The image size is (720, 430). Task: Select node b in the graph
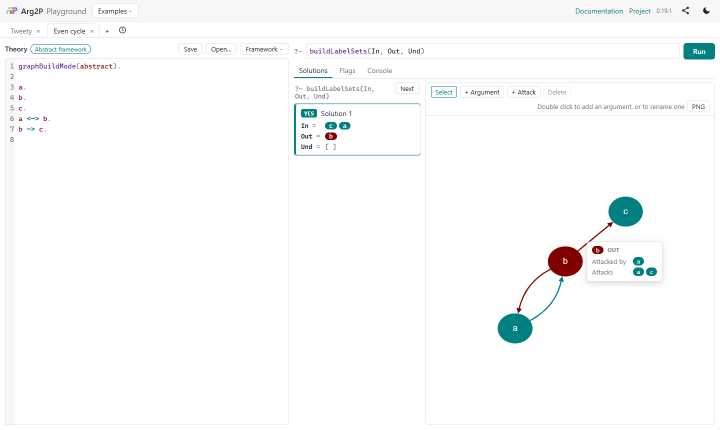(565, 261)
